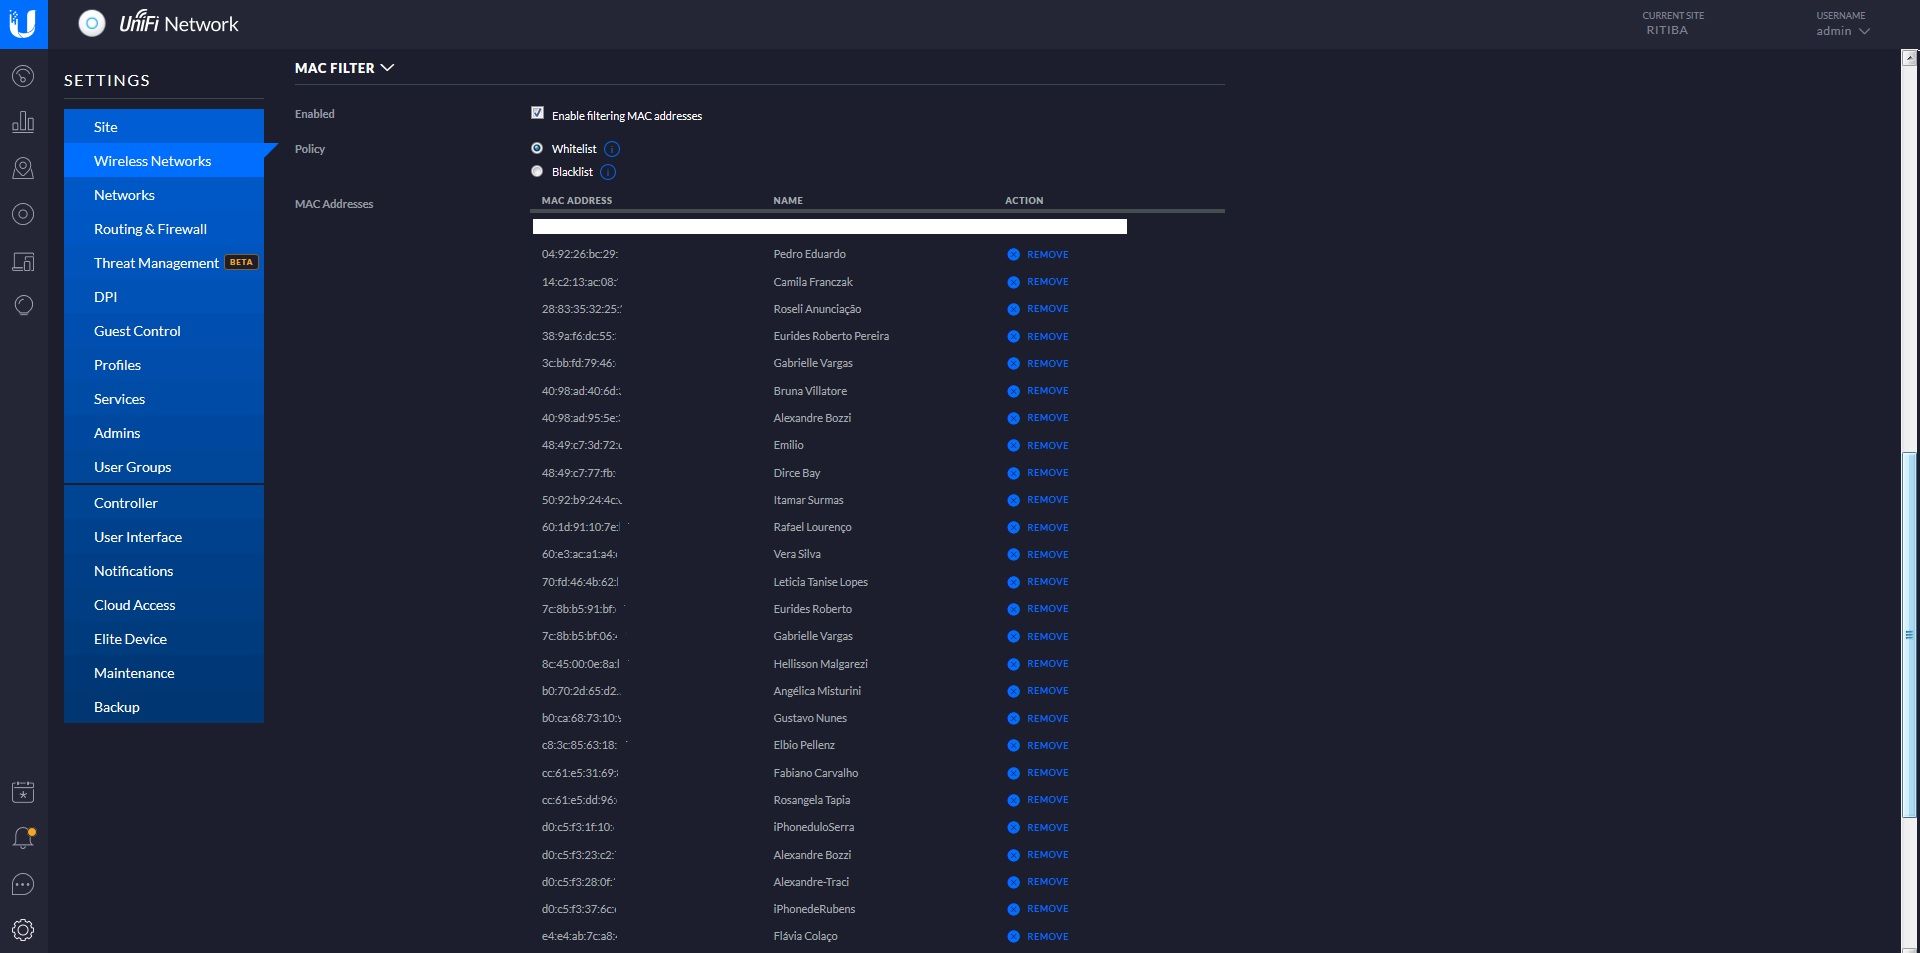Screen dimensions: 1920x953
Task: Open the Settings gear icon
Action: pos(23,930)
